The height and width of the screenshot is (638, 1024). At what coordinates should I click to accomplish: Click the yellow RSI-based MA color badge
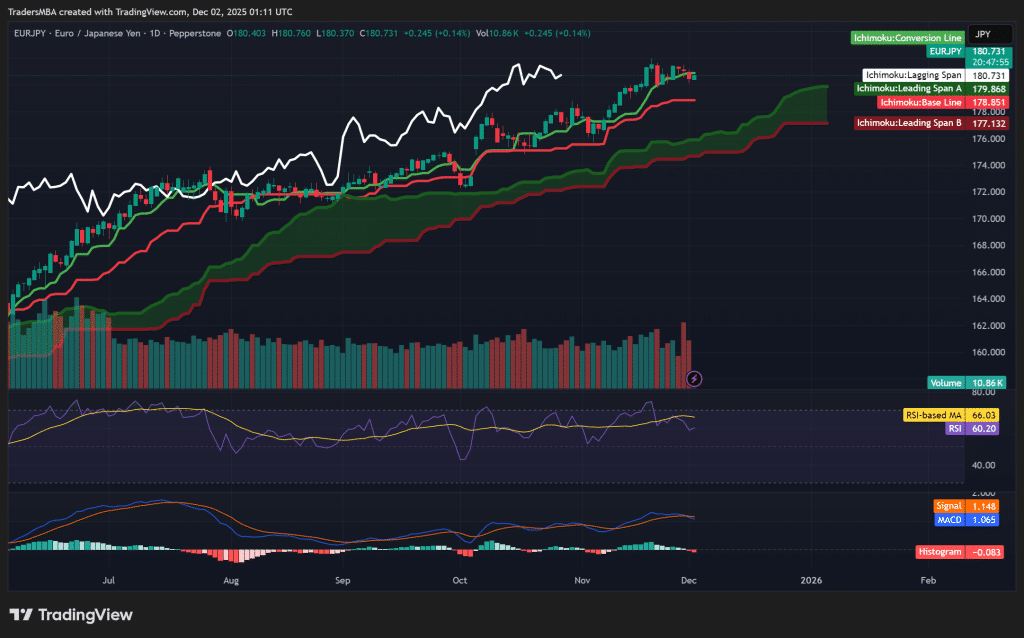click(x=984, y=413)
